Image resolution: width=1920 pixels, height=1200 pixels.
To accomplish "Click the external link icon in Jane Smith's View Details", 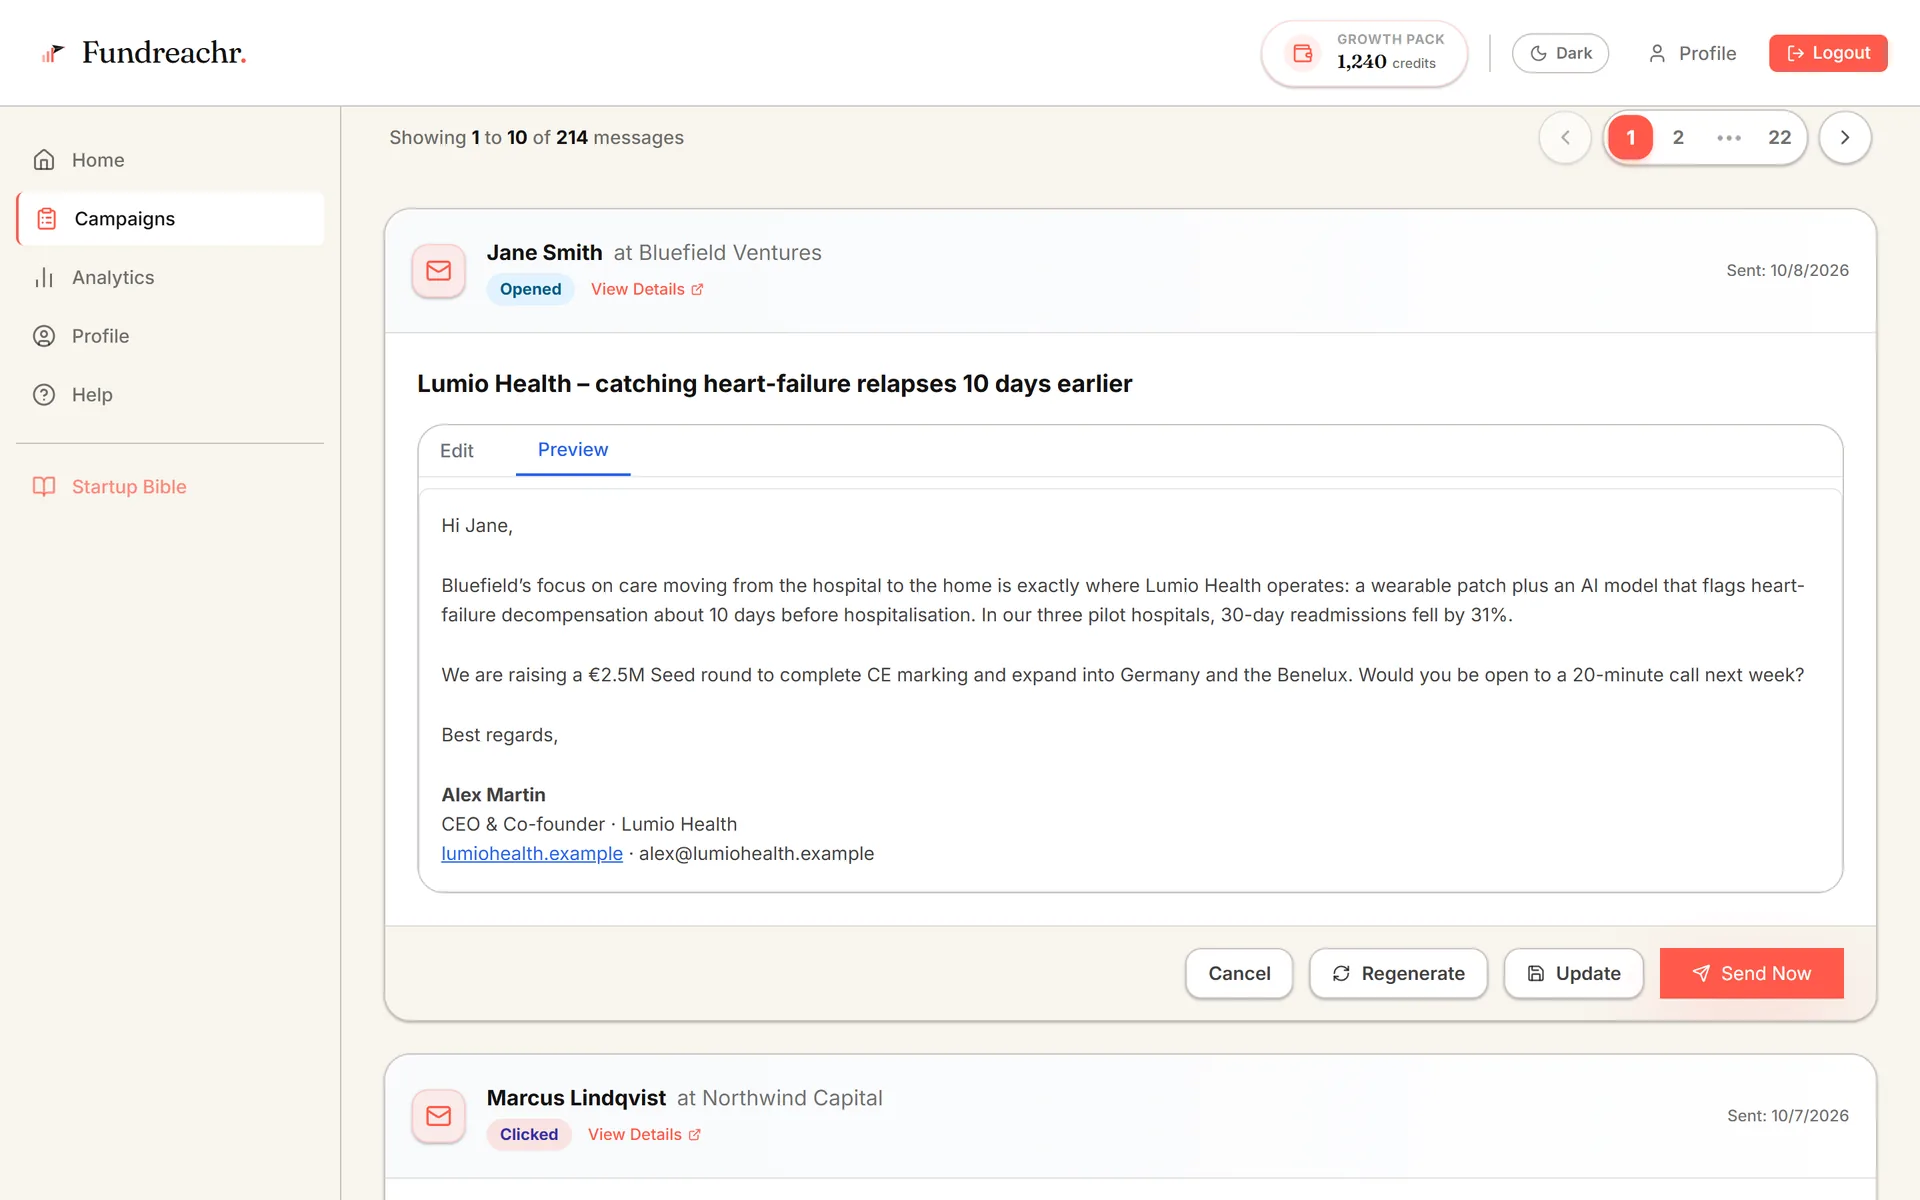I will click(698, 290).
